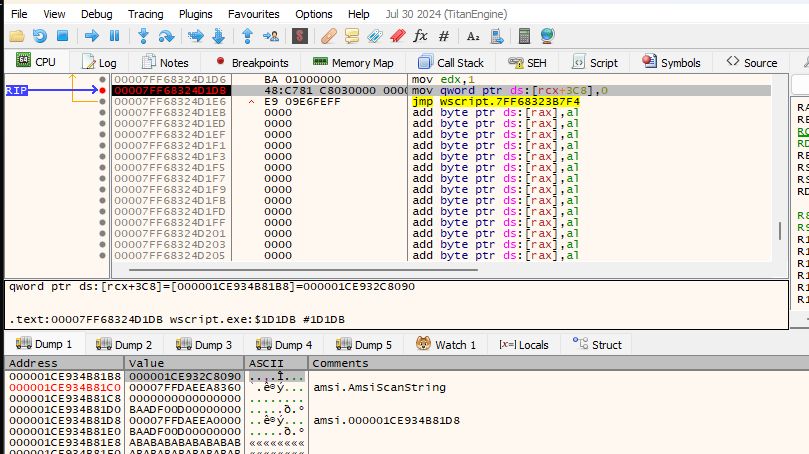809x454 pixels.
Task: Click the disassembly horizontal scrollbar
Action: (x=303, y=269)
